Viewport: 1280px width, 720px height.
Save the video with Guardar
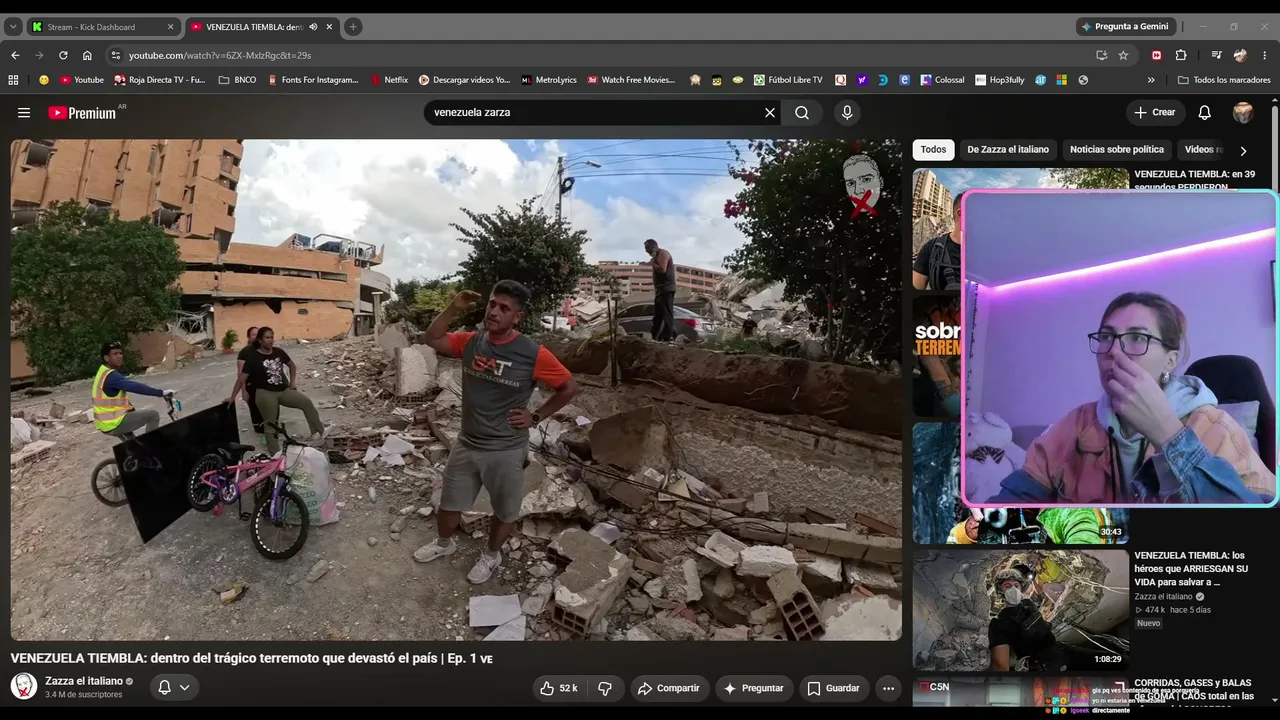833,688
